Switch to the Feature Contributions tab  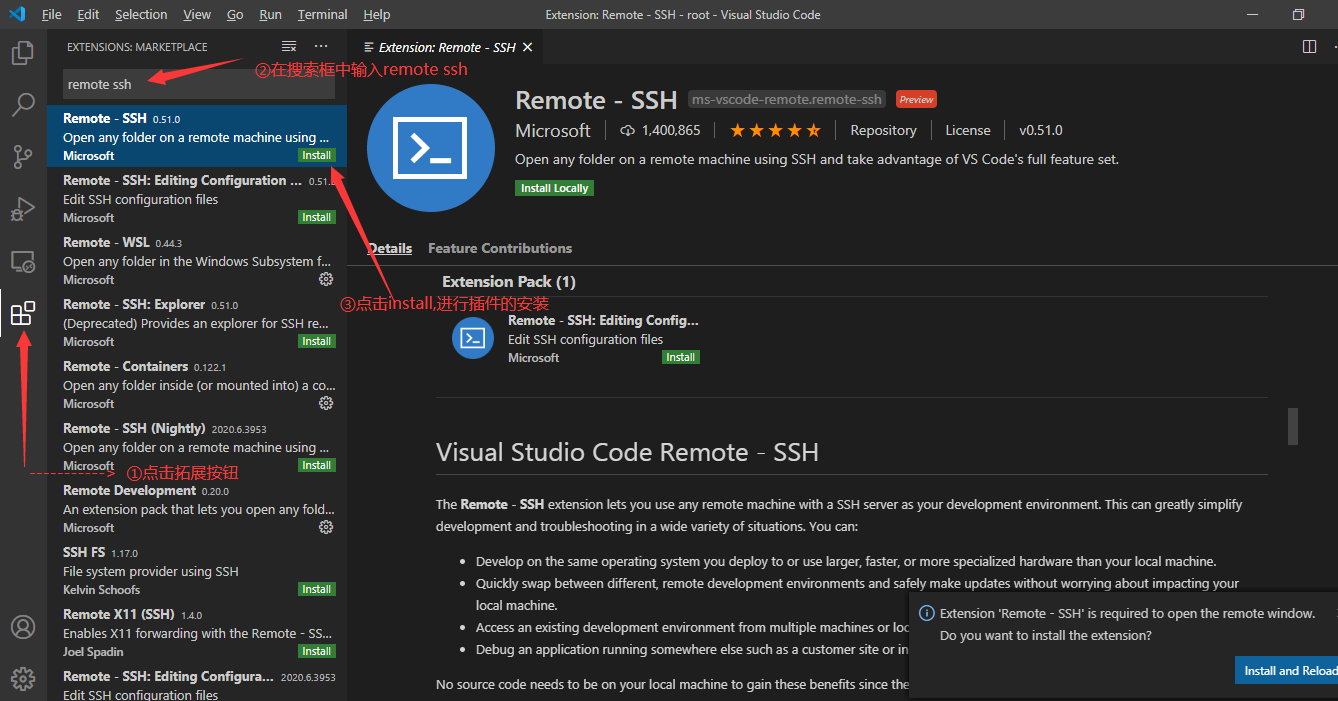pos(499,248)
